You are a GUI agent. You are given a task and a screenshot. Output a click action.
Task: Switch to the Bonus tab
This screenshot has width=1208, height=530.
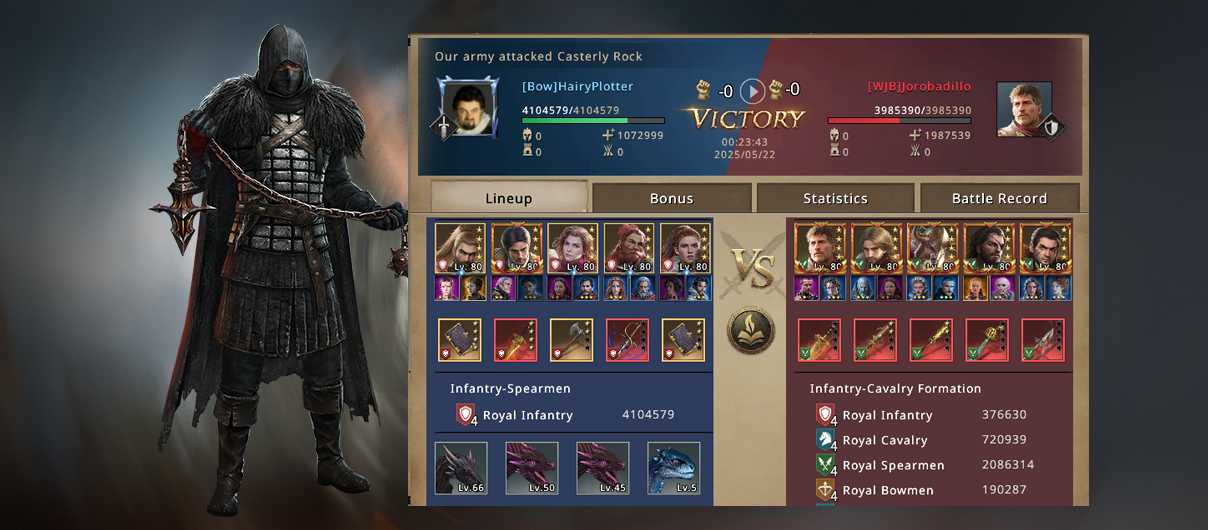click(672, 198)
